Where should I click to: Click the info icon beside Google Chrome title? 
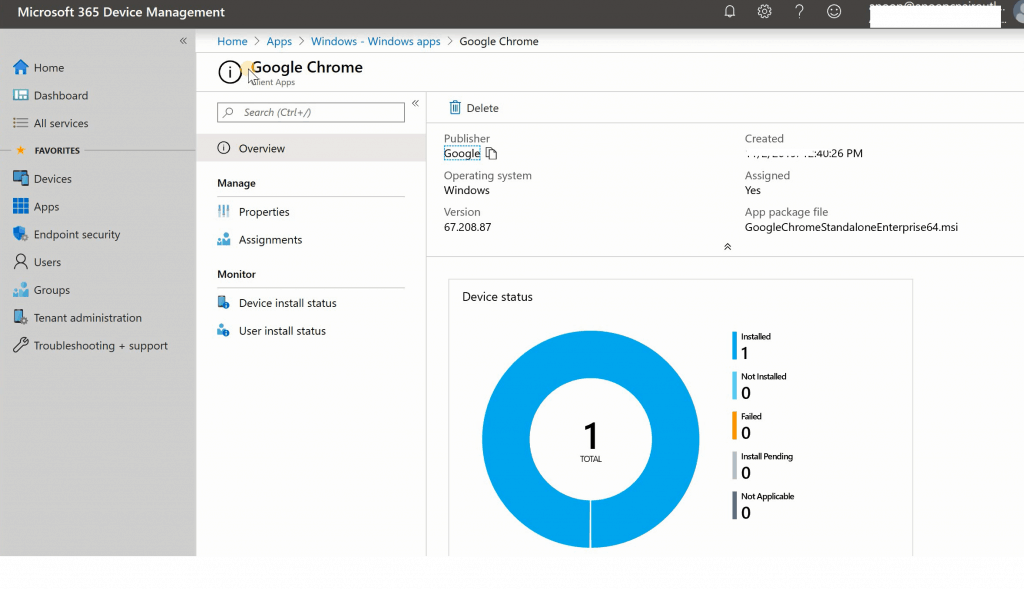(230, 72)
